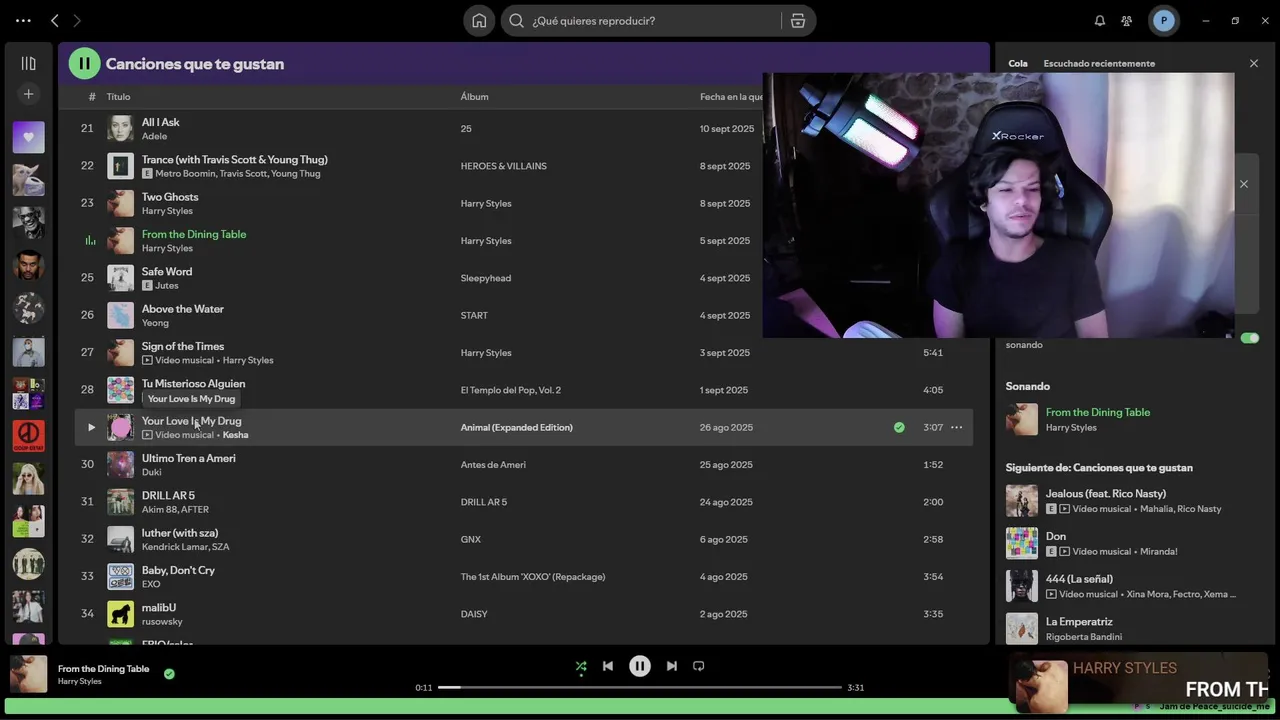1280x720 pixels.
Task: Play 'Your Love Is My Drug' row
Action: [91, 427]
